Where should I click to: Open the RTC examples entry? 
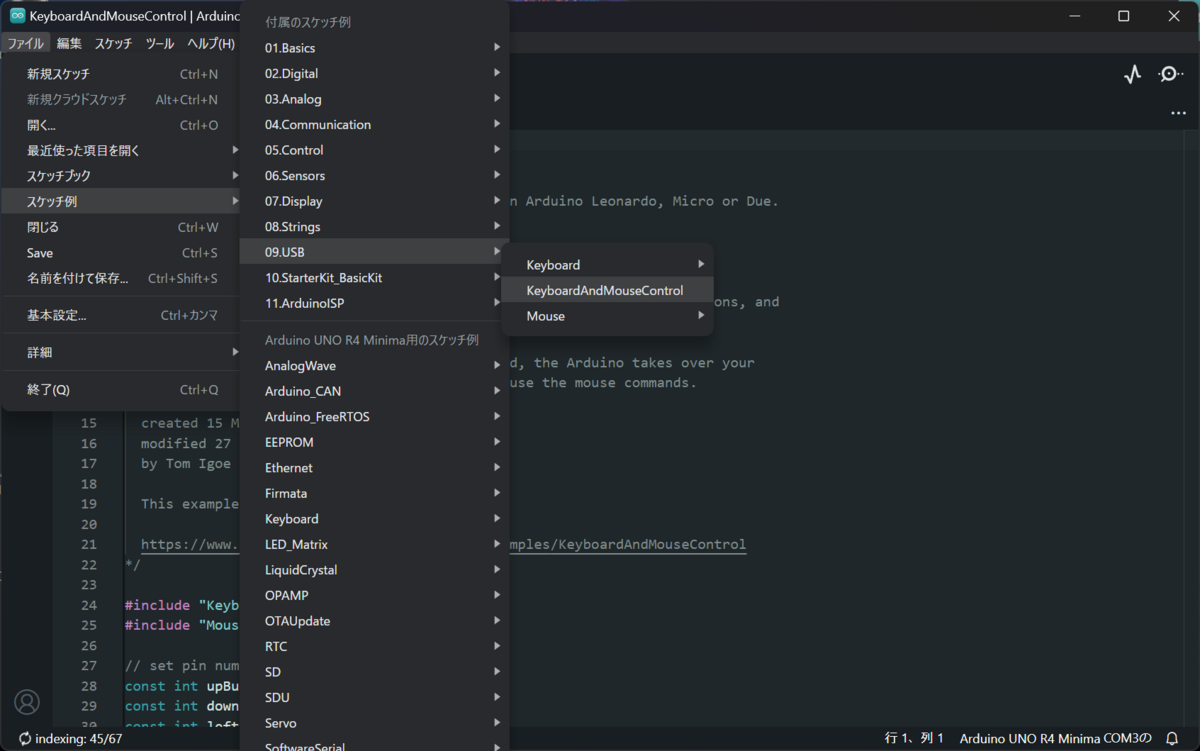375,646
